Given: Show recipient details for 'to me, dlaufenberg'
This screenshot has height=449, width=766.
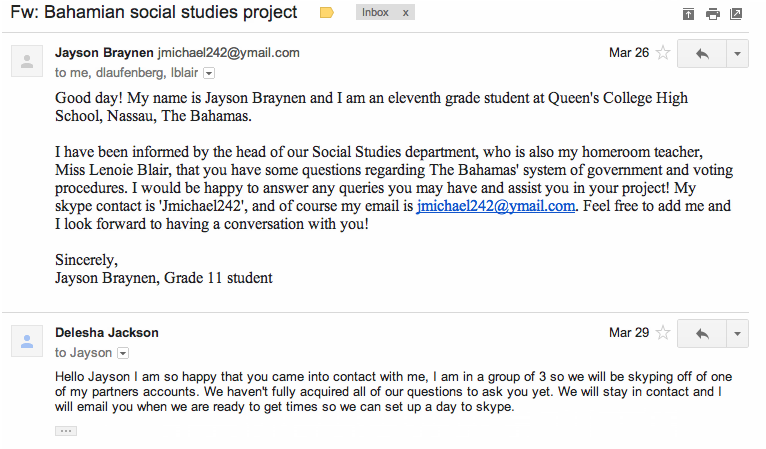Looking at the screenshot, I should [x=209, y=73].
